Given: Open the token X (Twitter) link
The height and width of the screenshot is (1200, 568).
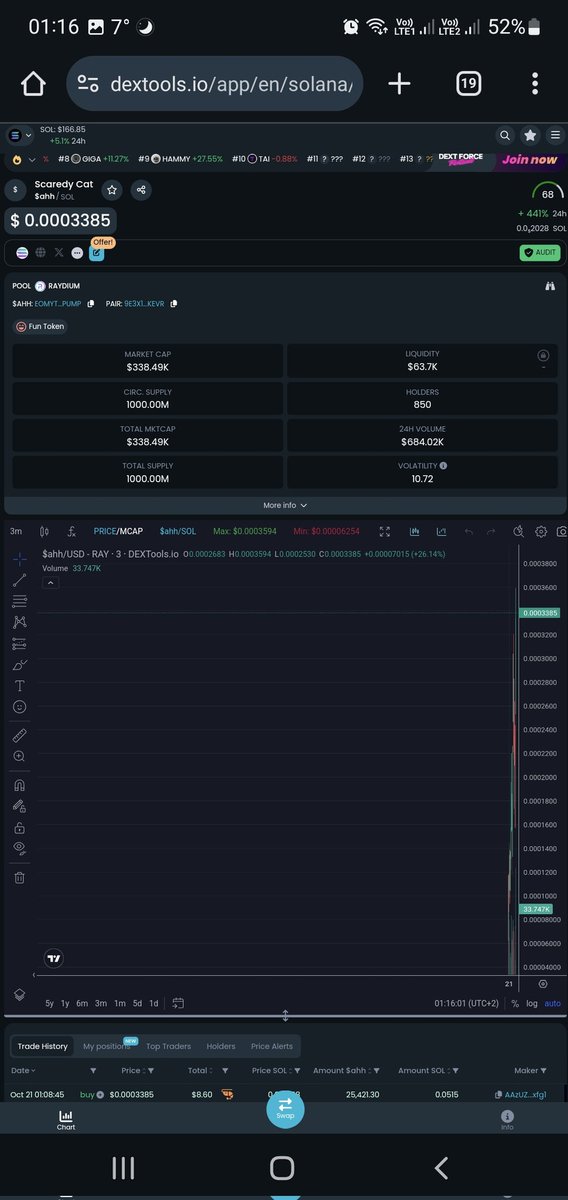Looking at the screenshot, I should pyautogui.click(x=59, y=253).
